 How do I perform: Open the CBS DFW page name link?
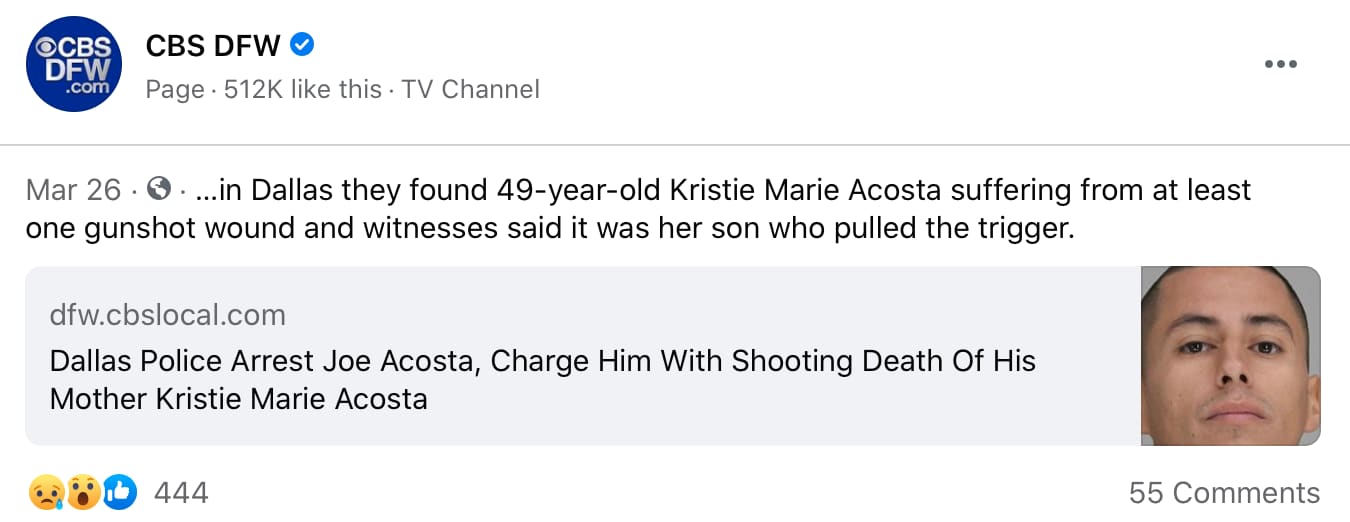(215, 45)
